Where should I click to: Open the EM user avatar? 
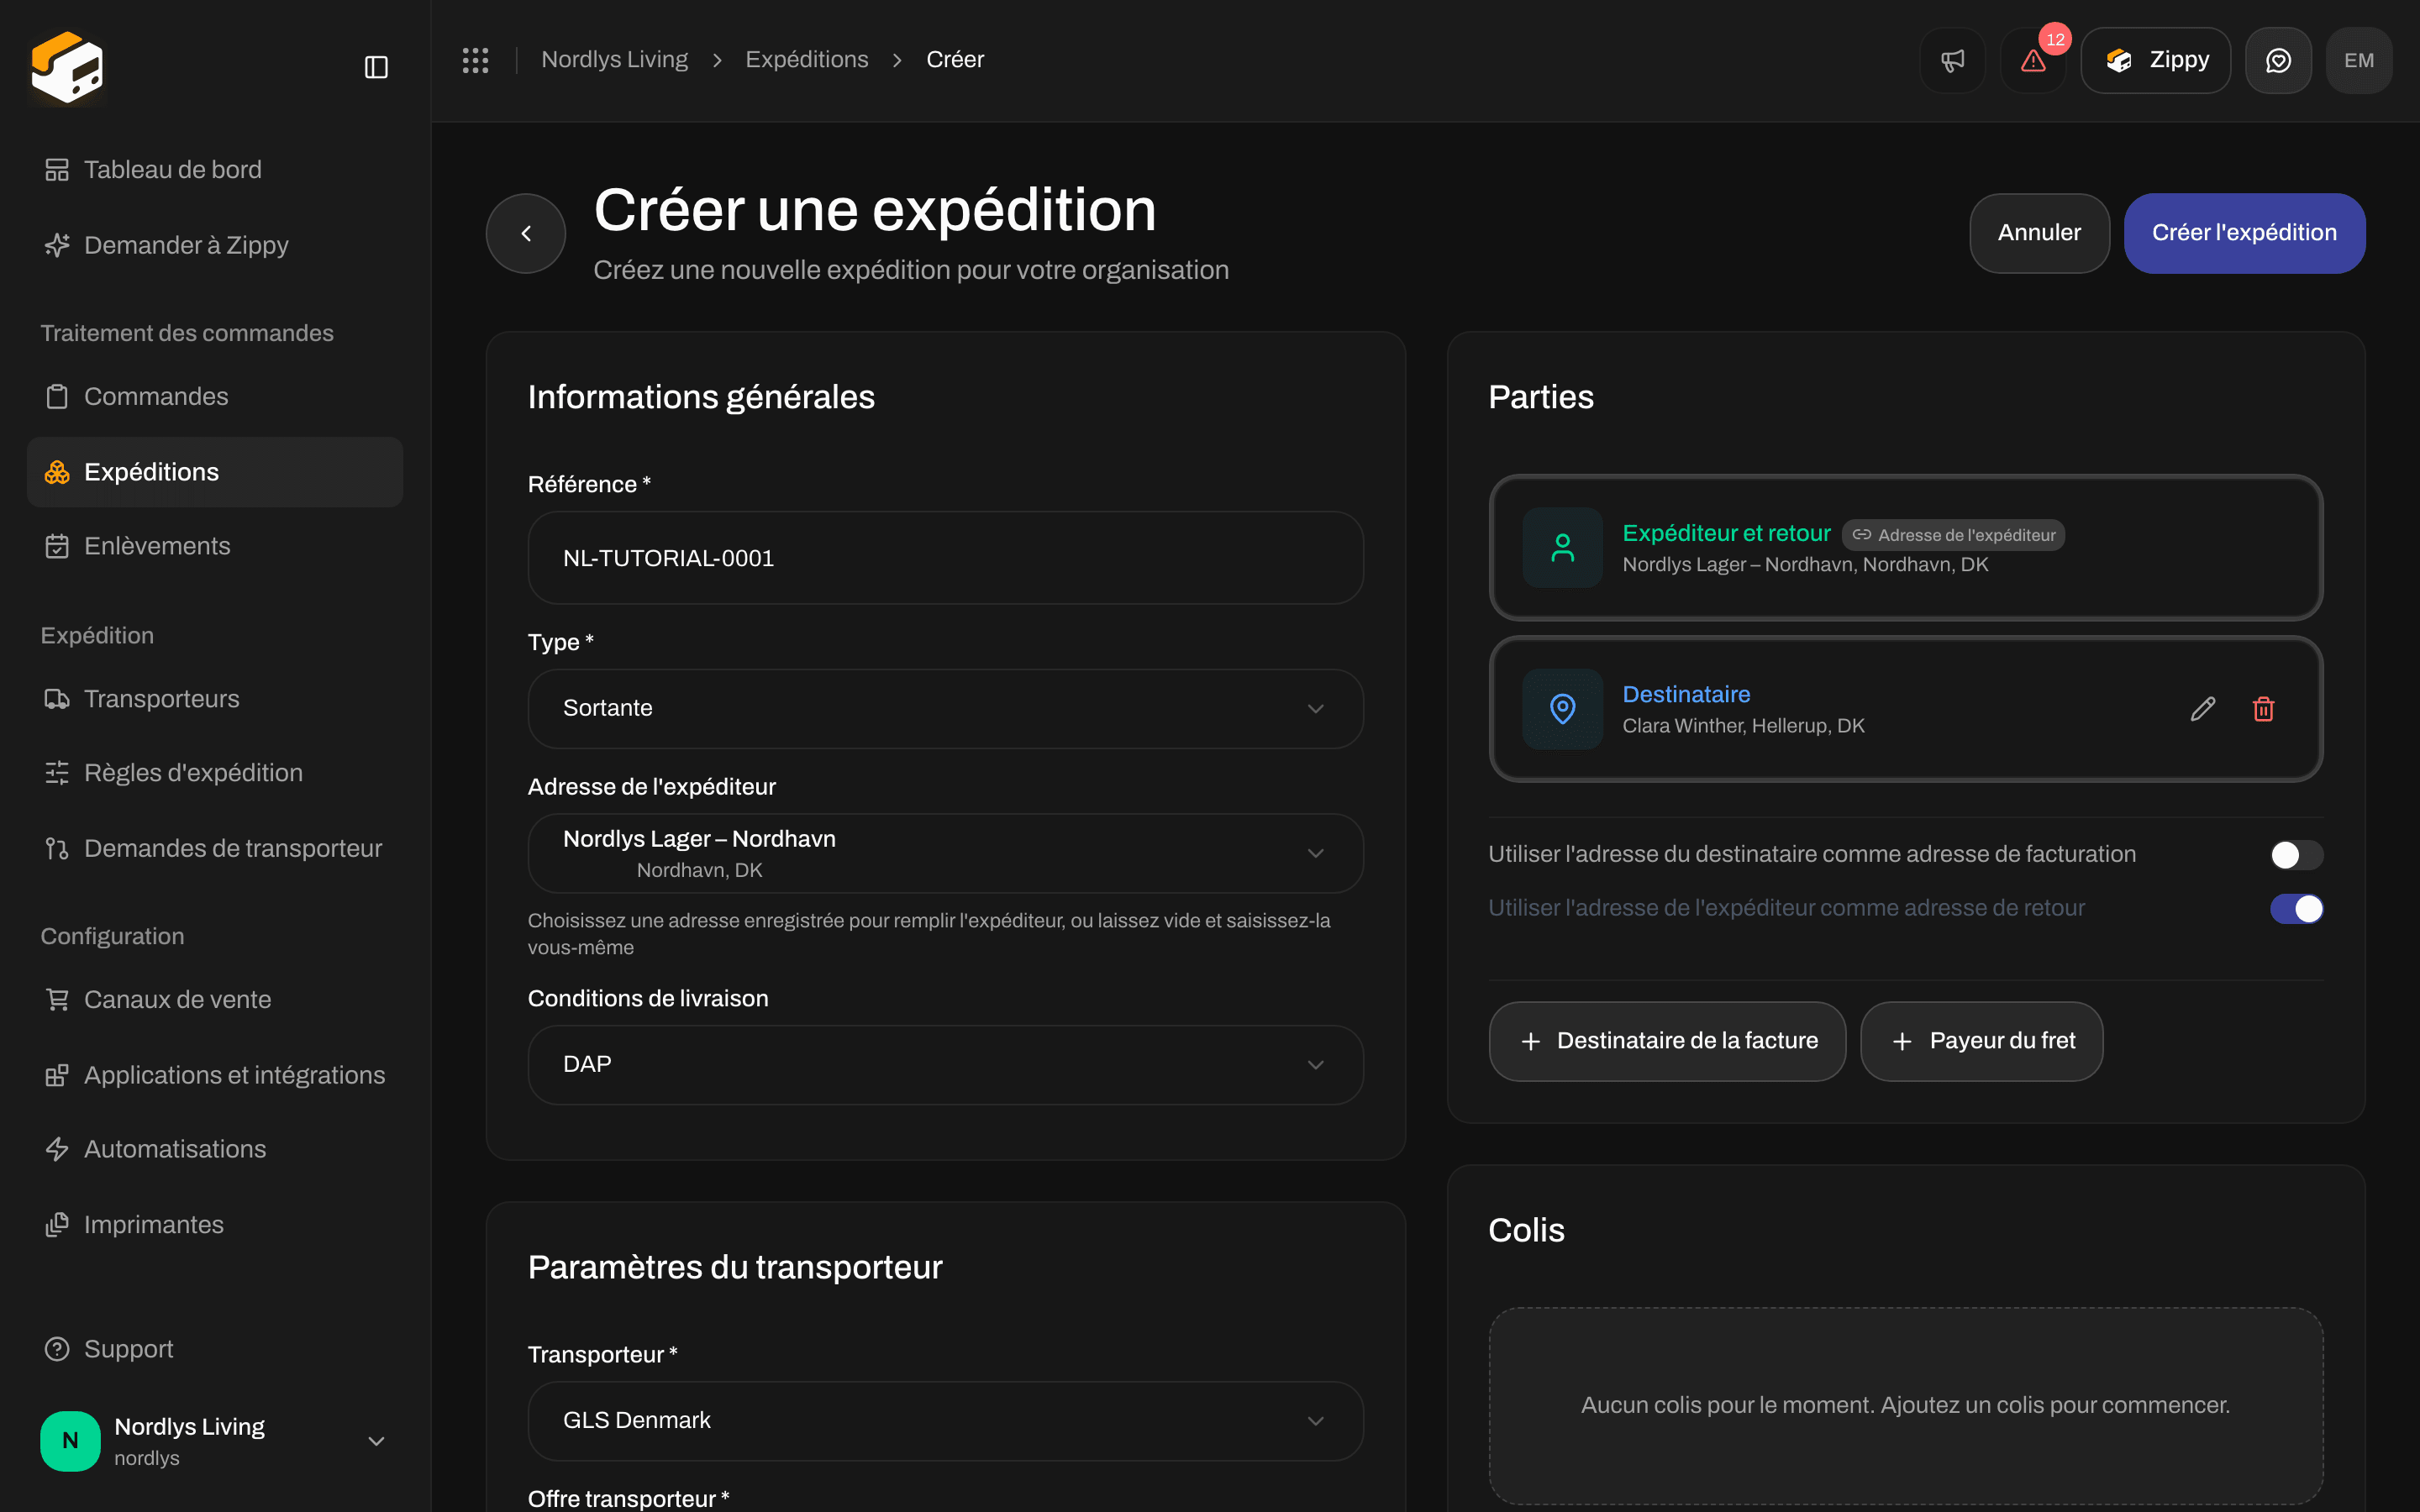click(x=2359, y=60)
